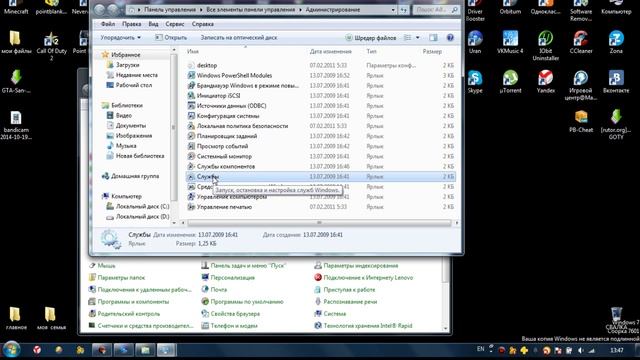Click the µTorrent desktop icon

[510, 82]
